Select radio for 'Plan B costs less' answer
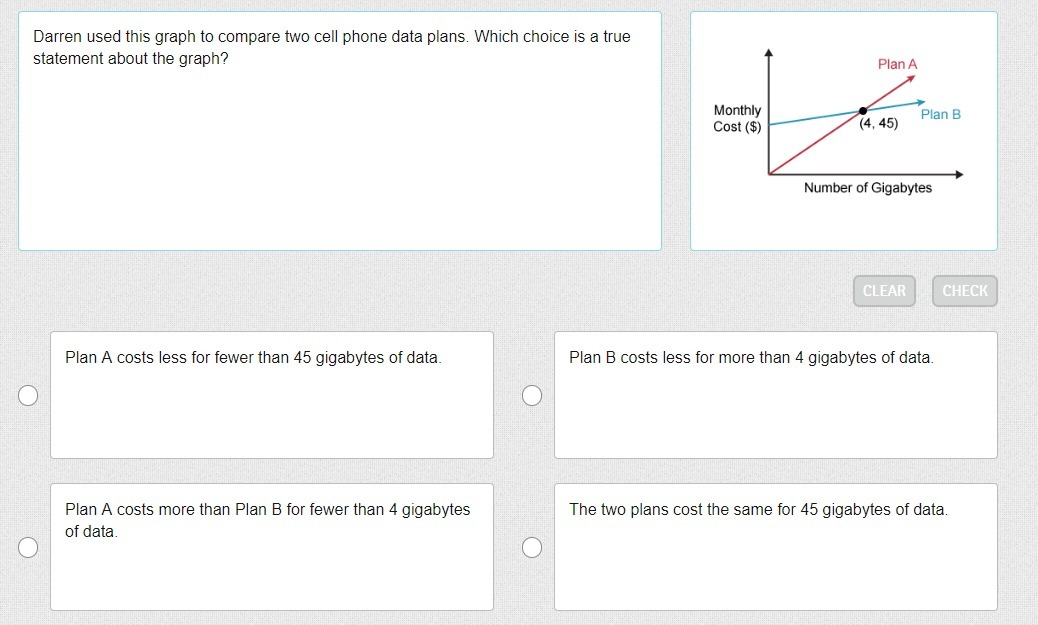This screenshot has width=1038, height=625. click(x=533, y=396)
